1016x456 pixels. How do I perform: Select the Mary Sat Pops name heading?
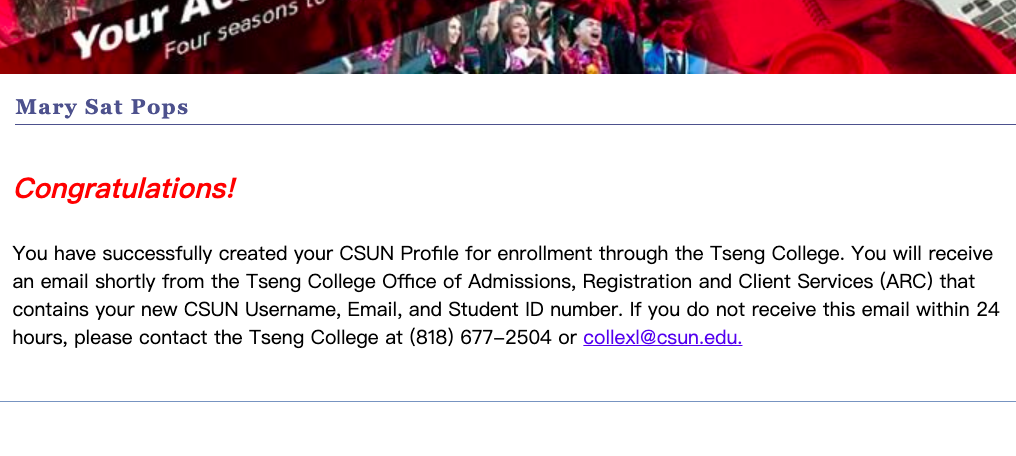click(102, 107)
